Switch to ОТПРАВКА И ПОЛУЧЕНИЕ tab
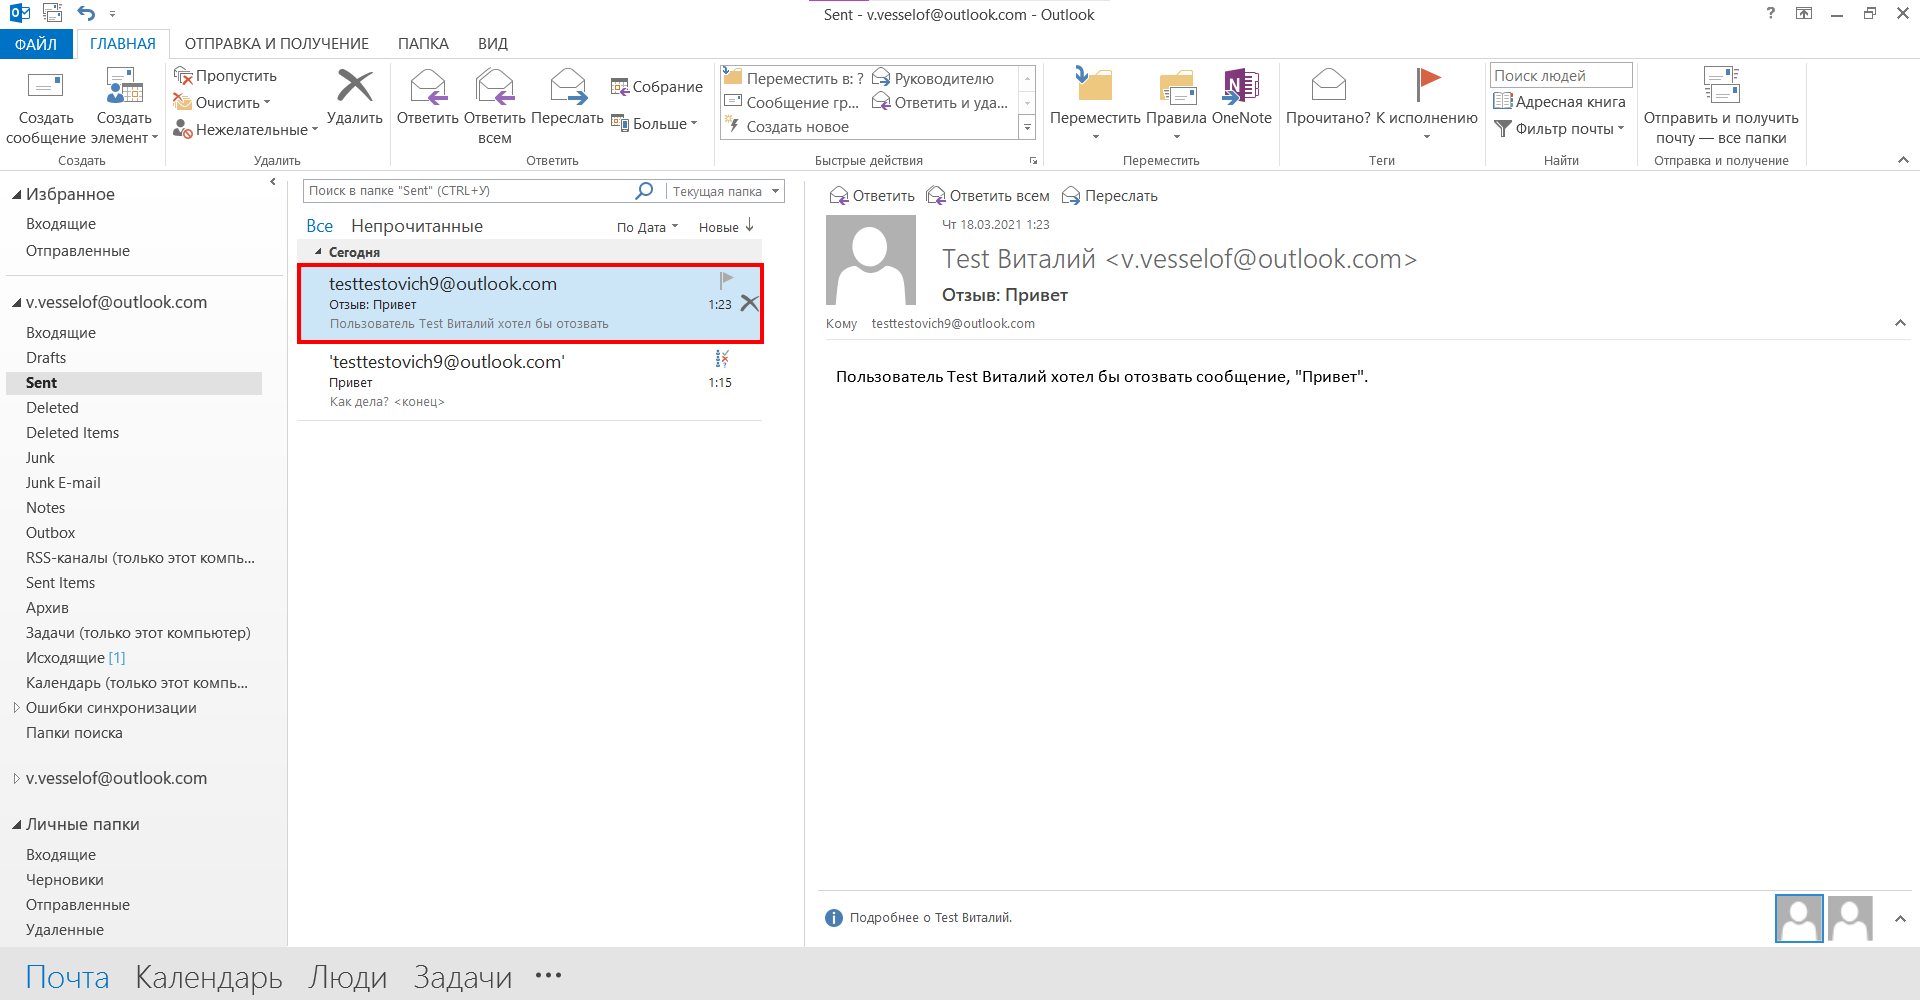The width and height of the screenshot is (1920, 1000). click(277, 44)
